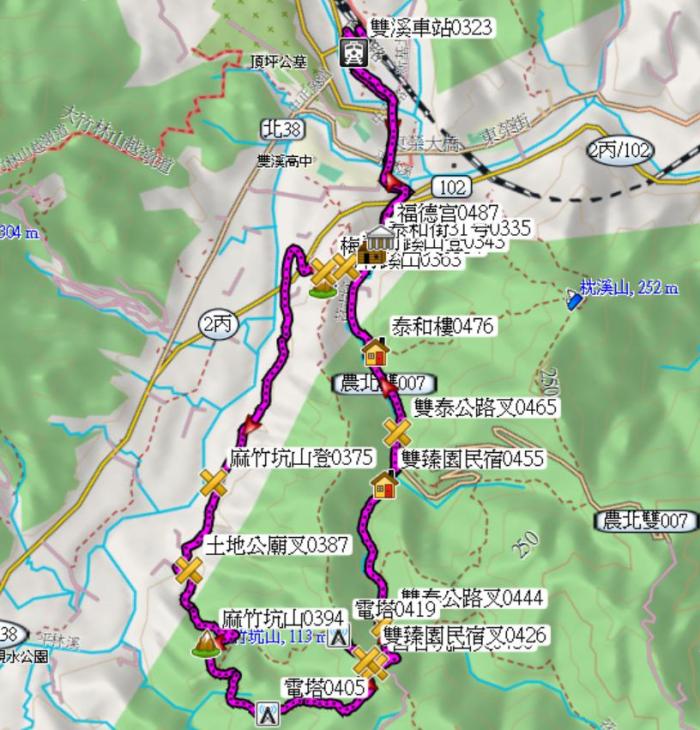700x730 pixels.
Task: Click the blue 枕溪山 summit marker
Action: [573, 299]
